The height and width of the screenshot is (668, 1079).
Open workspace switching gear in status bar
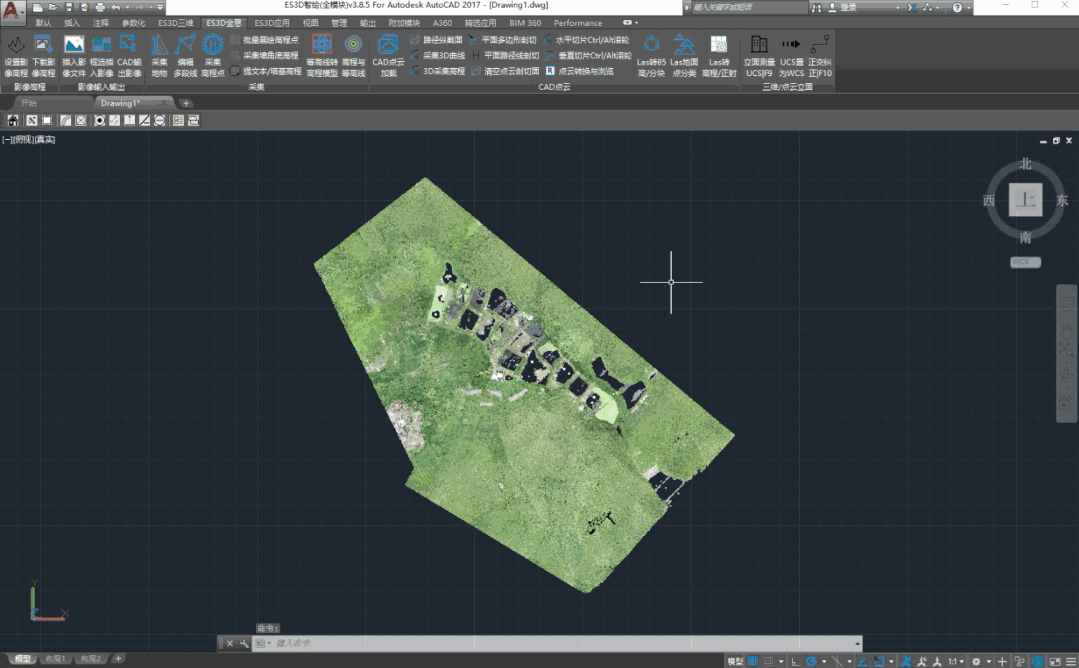pyautogui.click(x=976, y=661)
